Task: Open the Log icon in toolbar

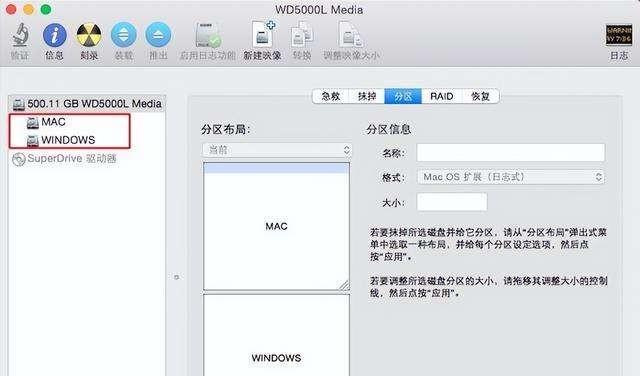Action: coord(619,35)
